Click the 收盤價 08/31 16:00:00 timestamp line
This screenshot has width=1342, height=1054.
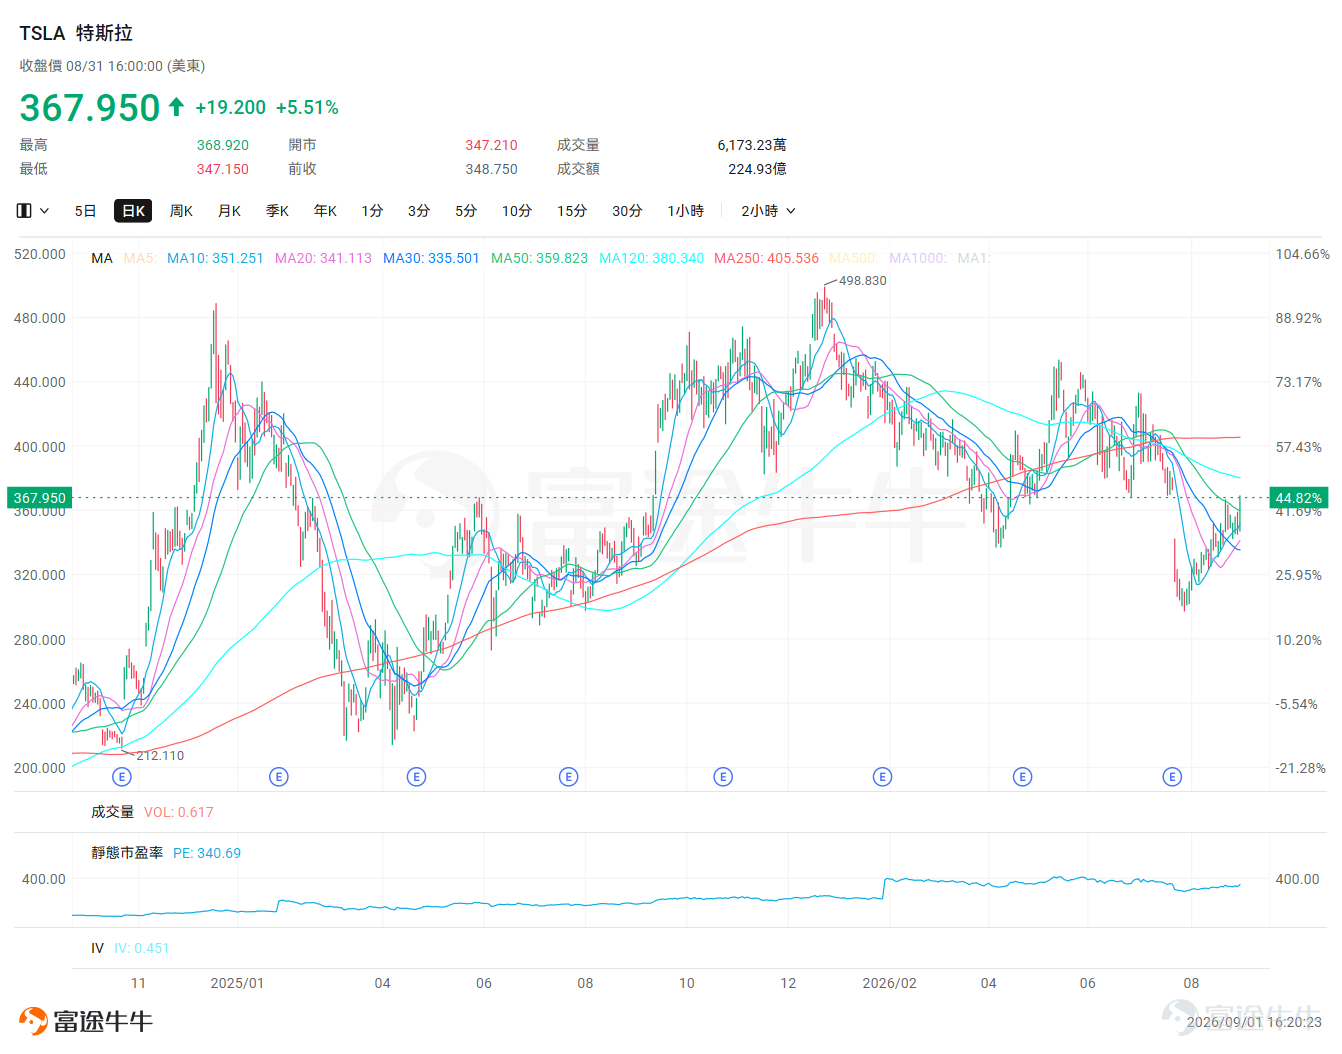tap(112, 66)
